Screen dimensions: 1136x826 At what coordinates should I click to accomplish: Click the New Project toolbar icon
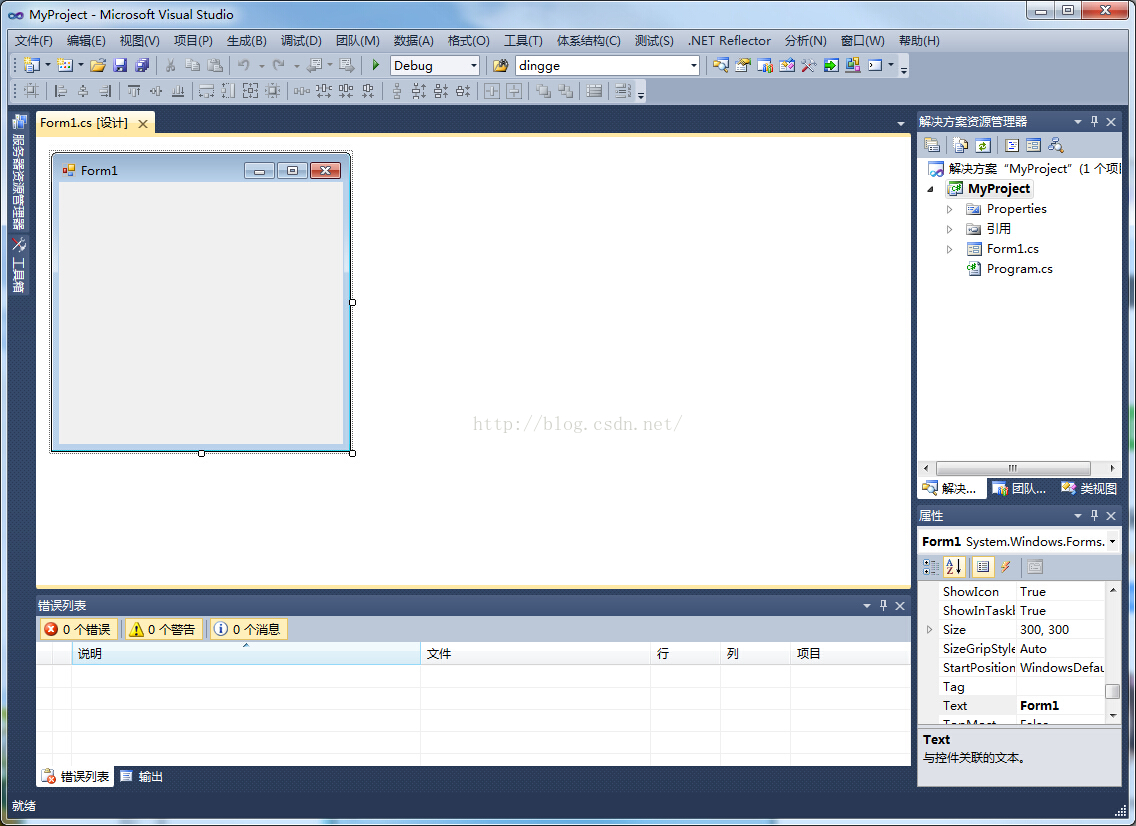31,65
